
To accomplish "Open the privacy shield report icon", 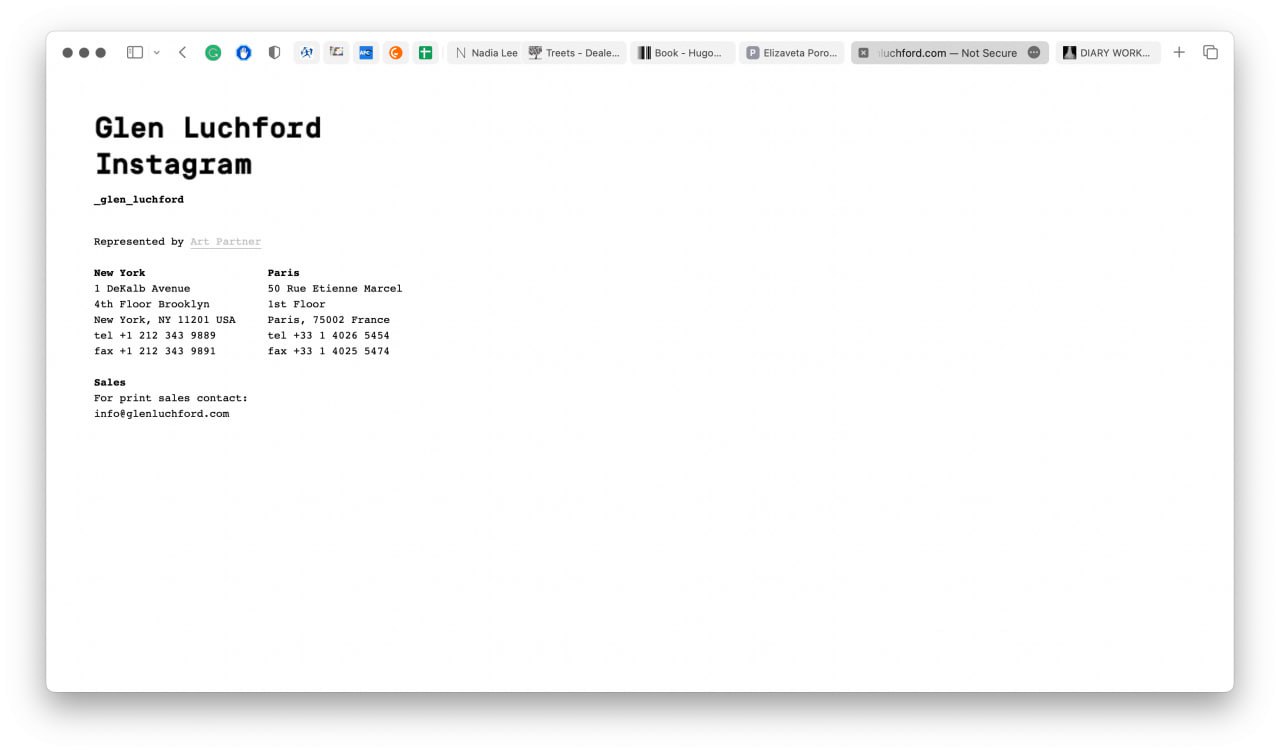I will [x=274, y=53].
